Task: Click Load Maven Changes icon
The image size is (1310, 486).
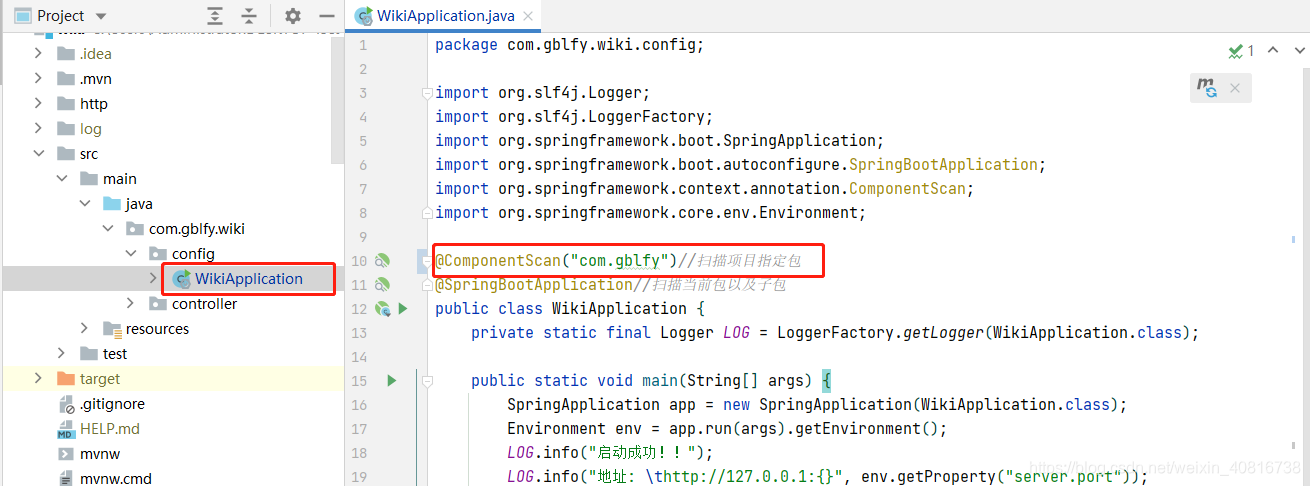Action: coord(1208,88)
